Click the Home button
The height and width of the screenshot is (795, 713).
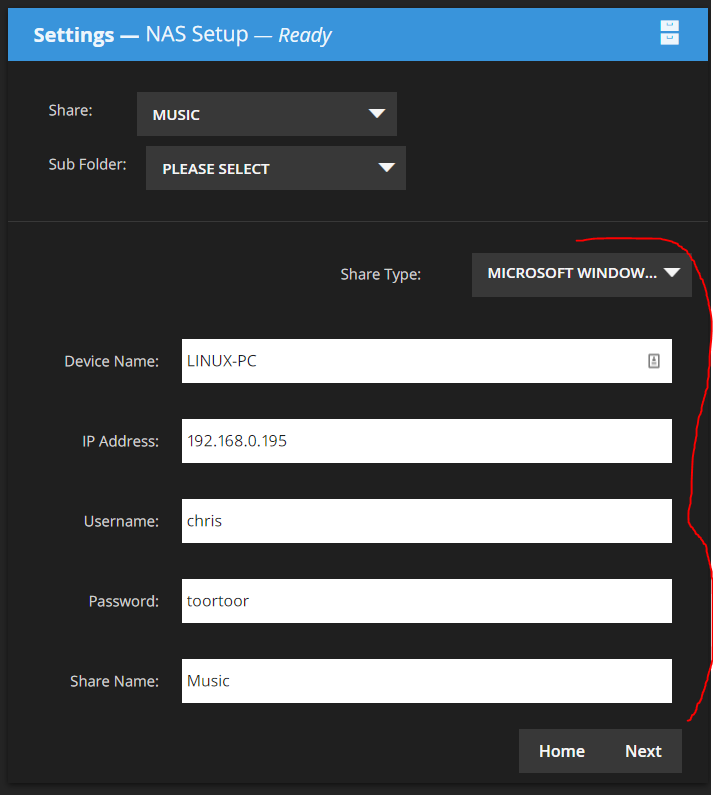[x=562, y=751]
